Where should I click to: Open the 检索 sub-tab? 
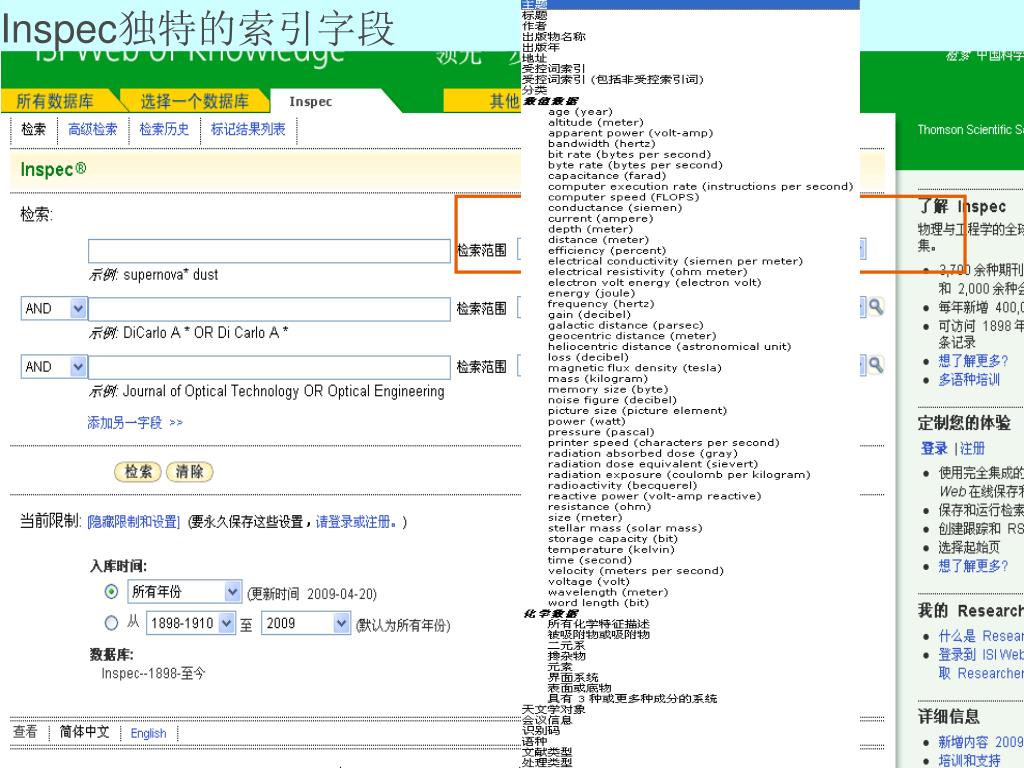pyautogui.click(x=33, y=129)
